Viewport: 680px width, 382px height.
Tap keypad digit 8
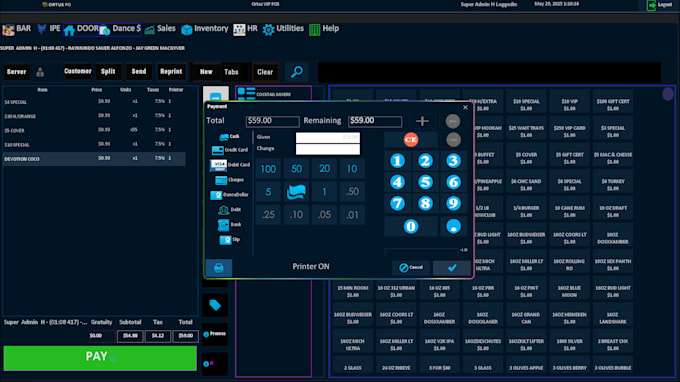[x=425, y=203]
